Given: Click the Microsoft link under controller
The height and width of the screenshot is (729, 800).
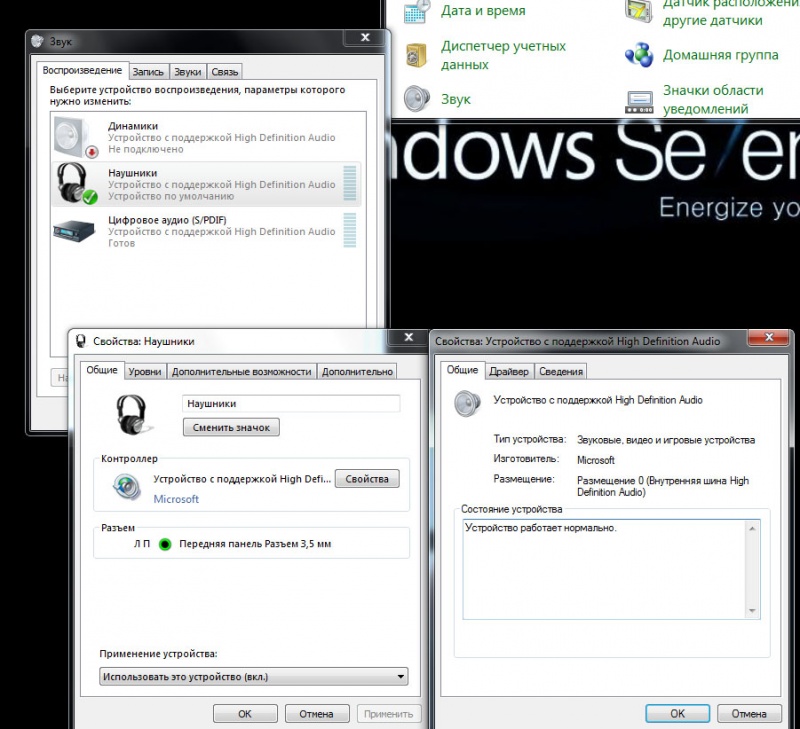Looking at the screenshot, I should (176, 498).
